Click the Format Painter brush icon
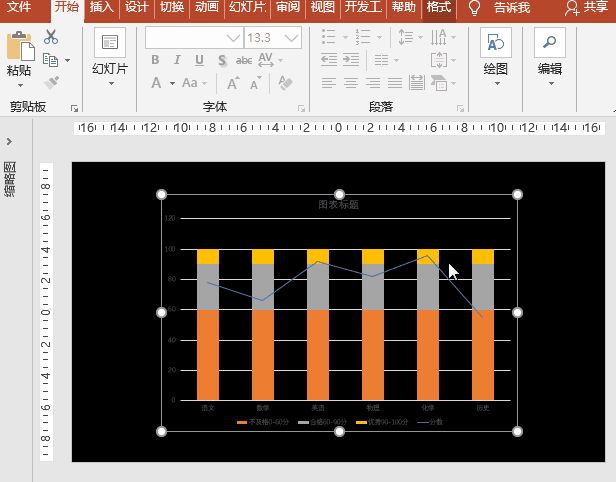616x482 pixels. 51,83
